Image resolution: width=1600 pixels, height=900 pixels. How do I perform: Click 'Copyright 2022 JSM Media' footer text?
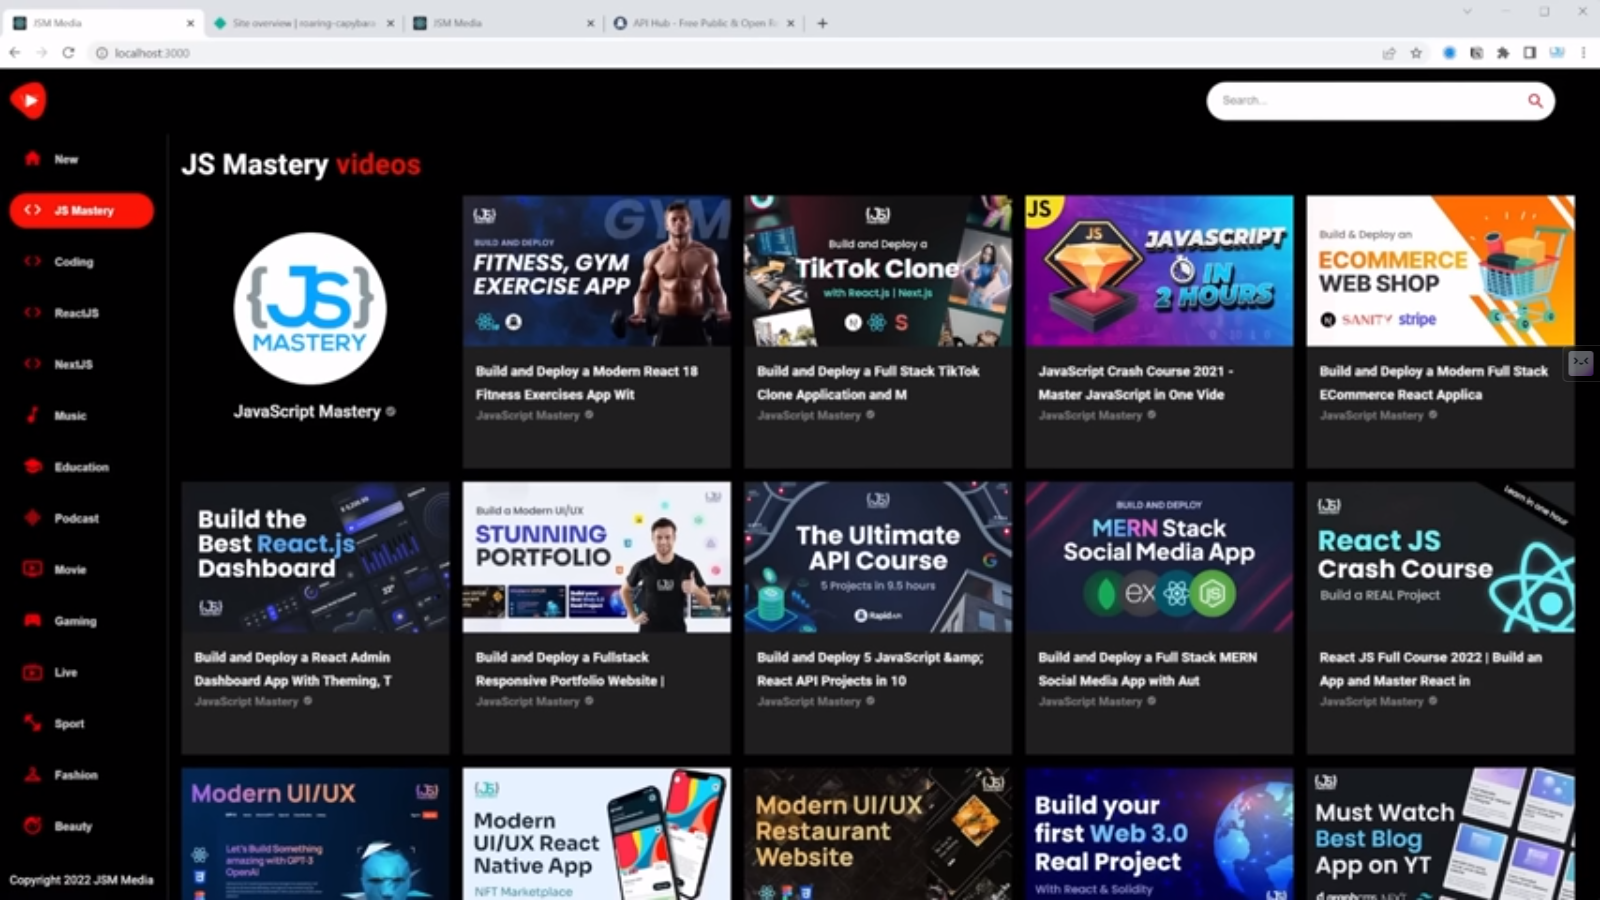(x=81, y=880)
